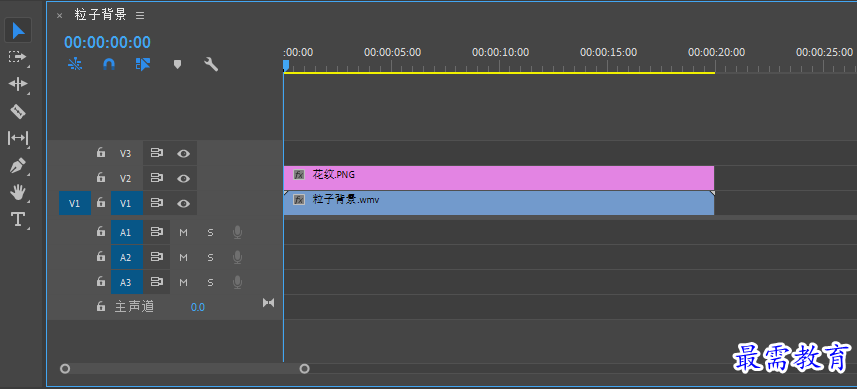Select the Selection tool arrow
The width and height of the screenshot is (857, 389).
pos(18,31)
